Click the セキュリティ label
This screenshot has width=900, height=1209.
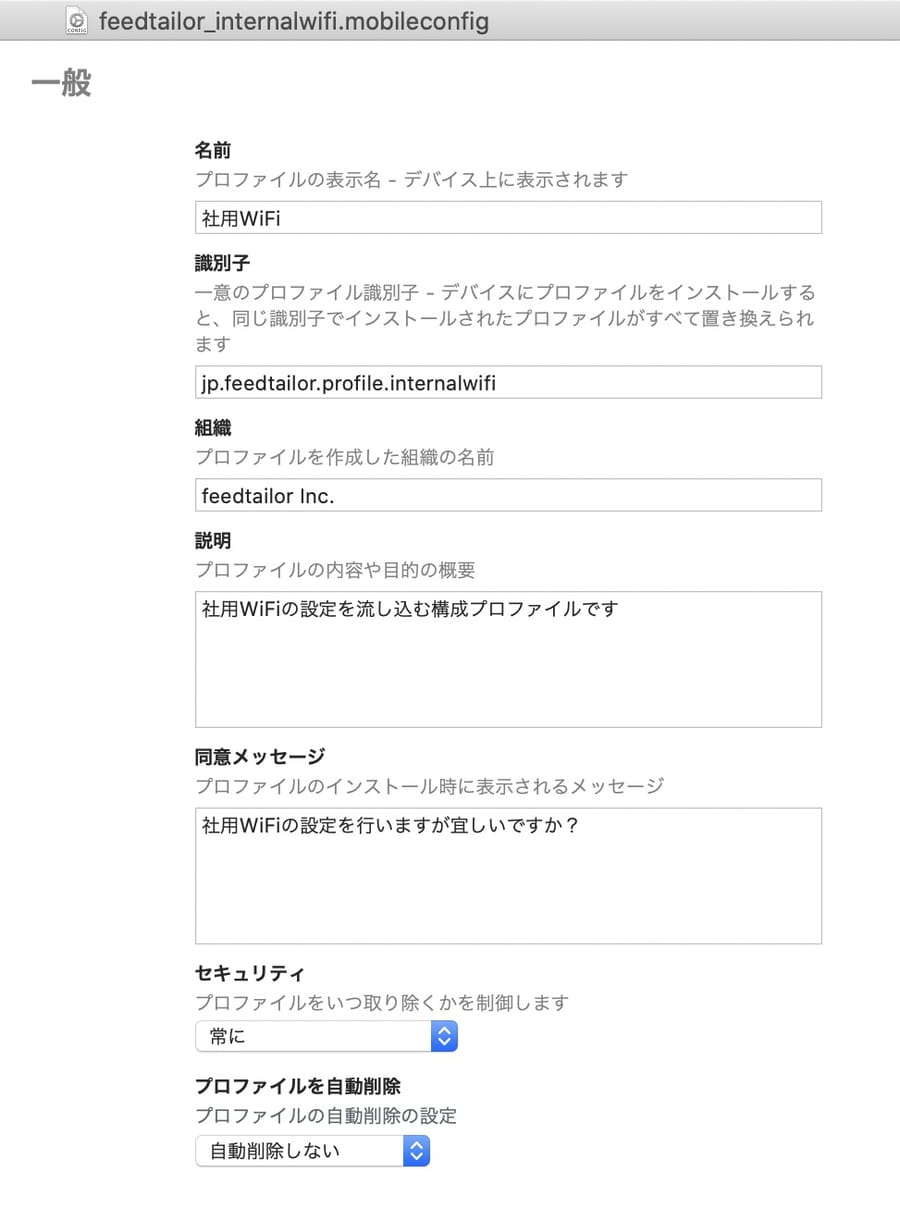[250, 973]
